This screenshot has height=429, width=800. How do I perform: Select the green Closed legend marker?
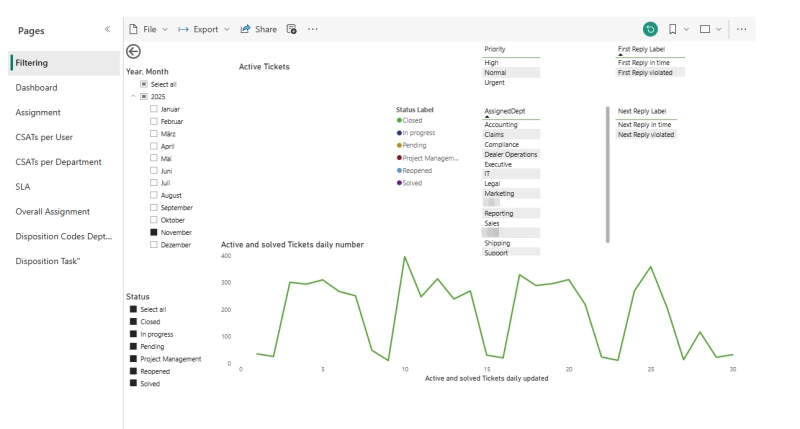tap(399, 120)
